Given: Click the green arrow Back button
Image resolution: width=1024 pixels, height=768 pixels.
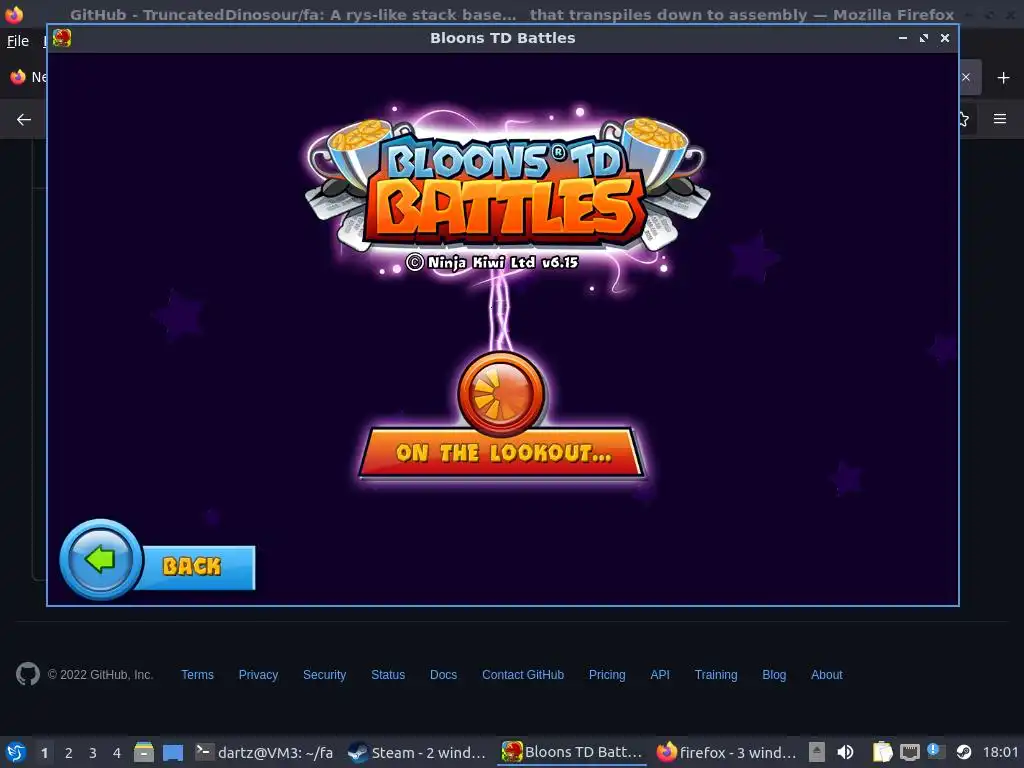Looking at the screenshot, I should coord(101,560).
